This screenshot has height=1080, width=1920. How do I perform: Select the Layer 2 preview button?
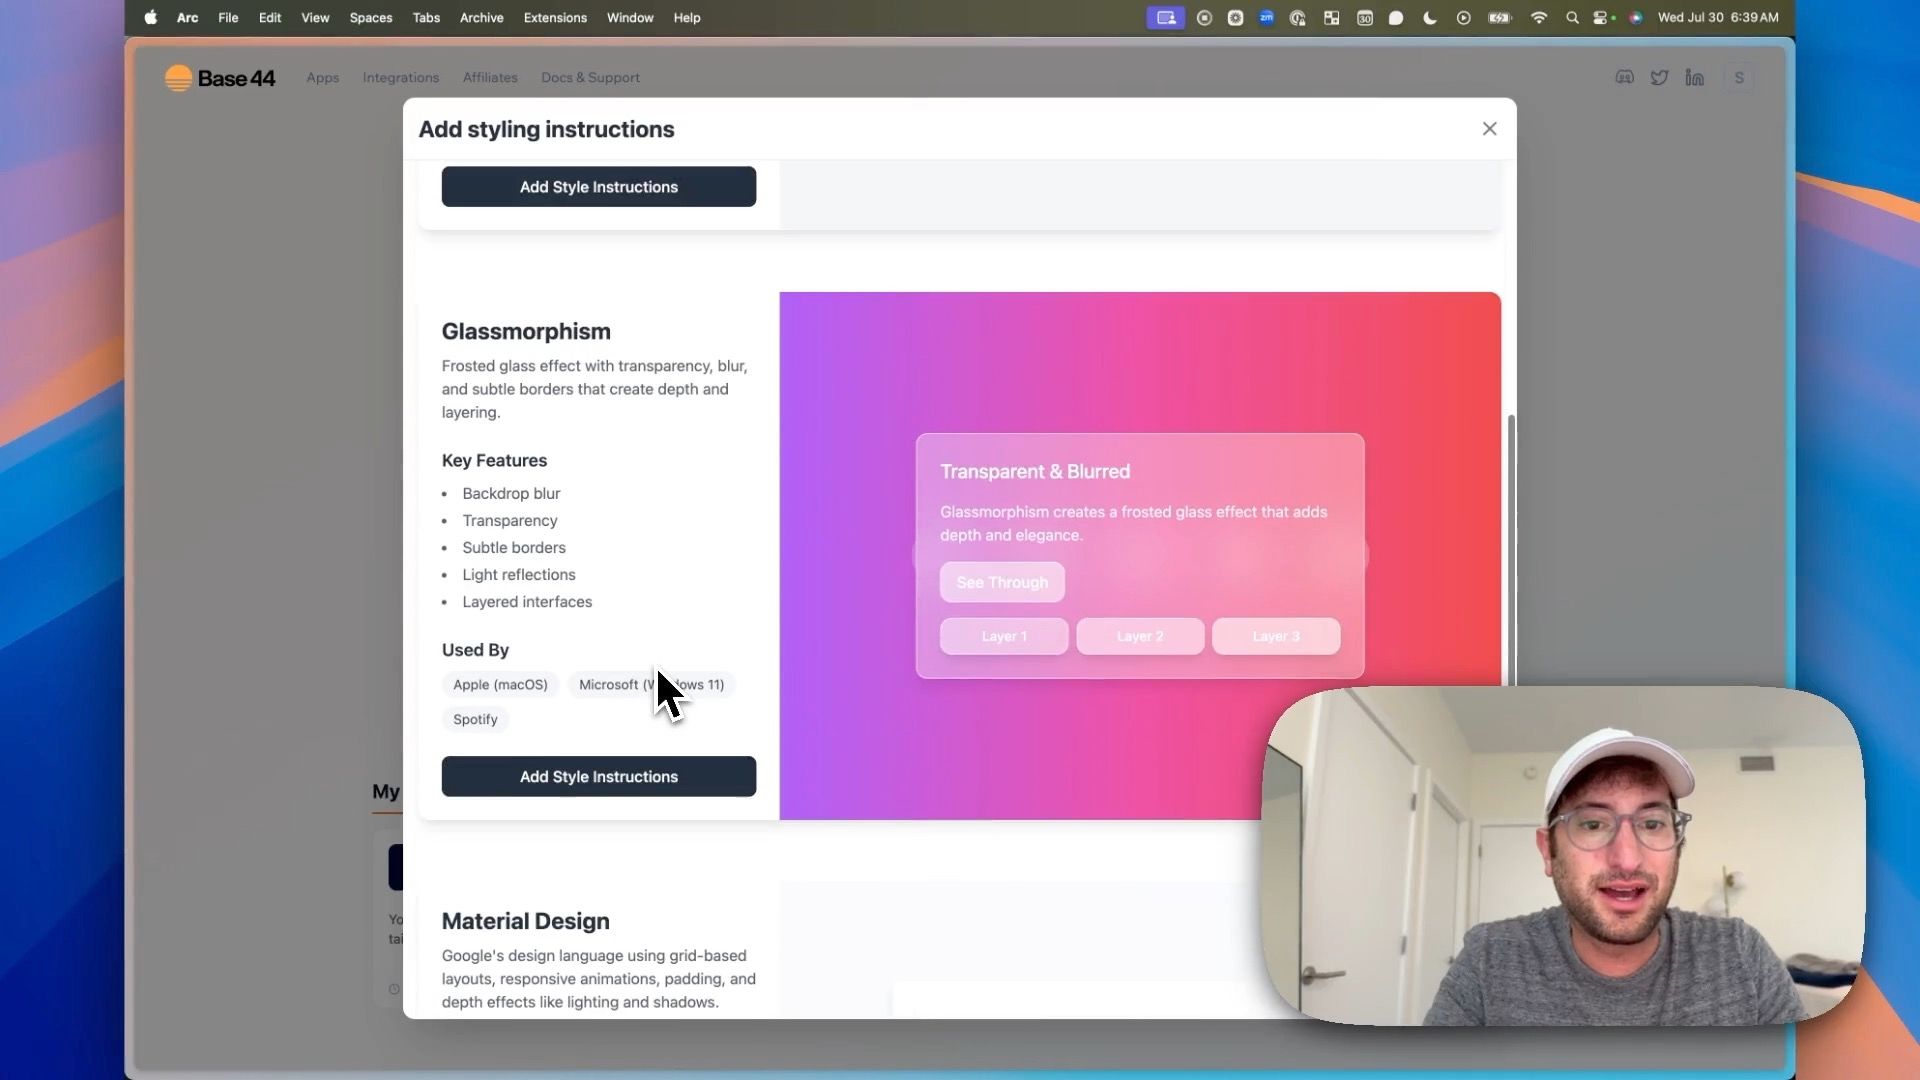tap(1140, 636)
